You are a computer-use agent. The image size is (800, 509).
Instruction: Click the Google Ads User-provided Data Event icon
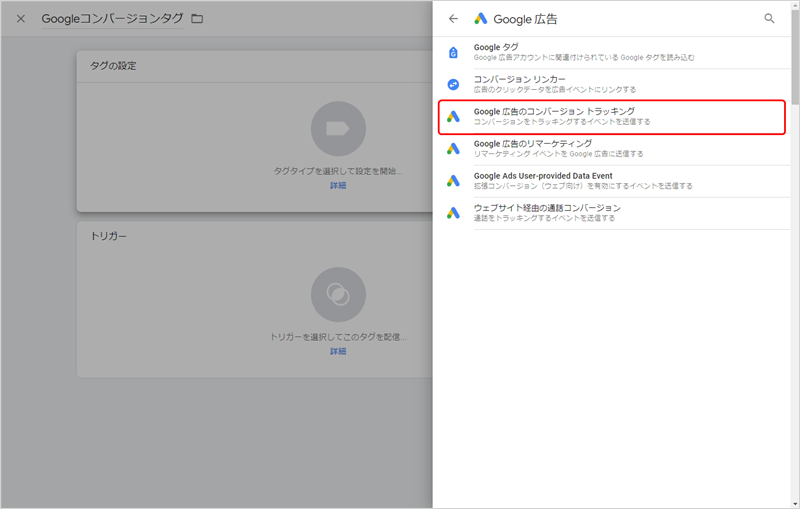(x=453, y=181)
